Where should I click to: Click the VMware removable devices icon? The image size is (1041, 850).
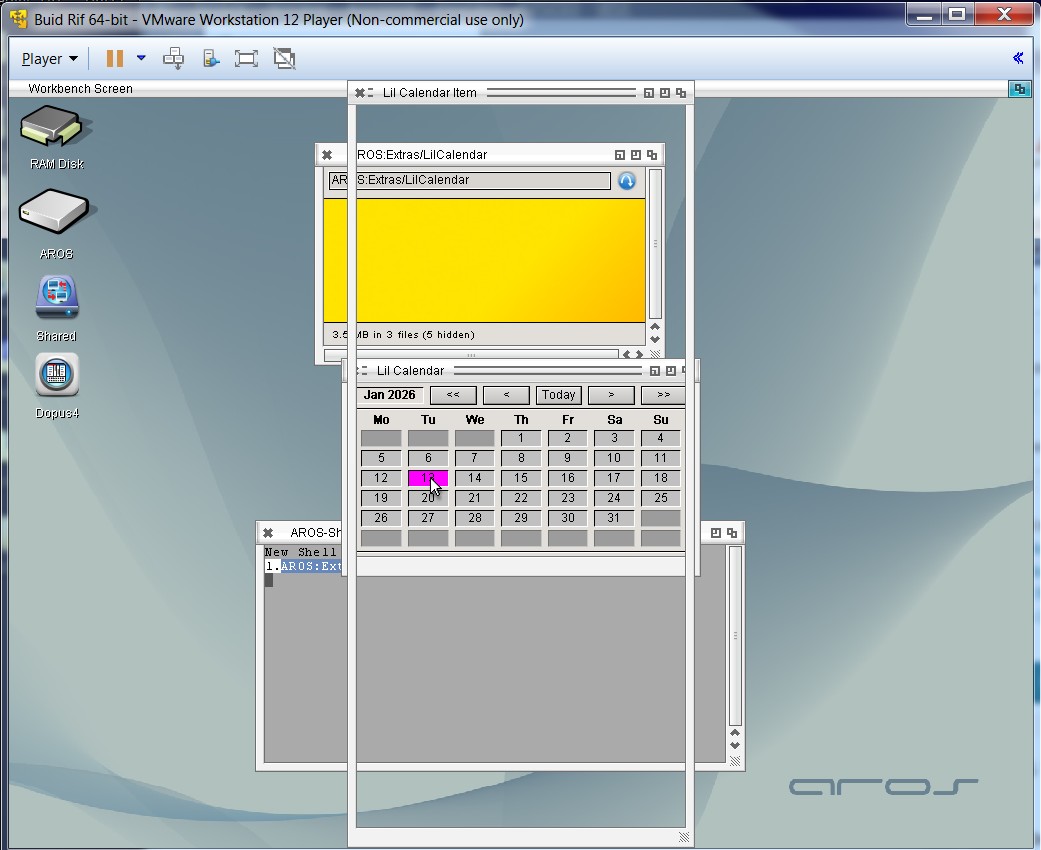coord(211,59)
